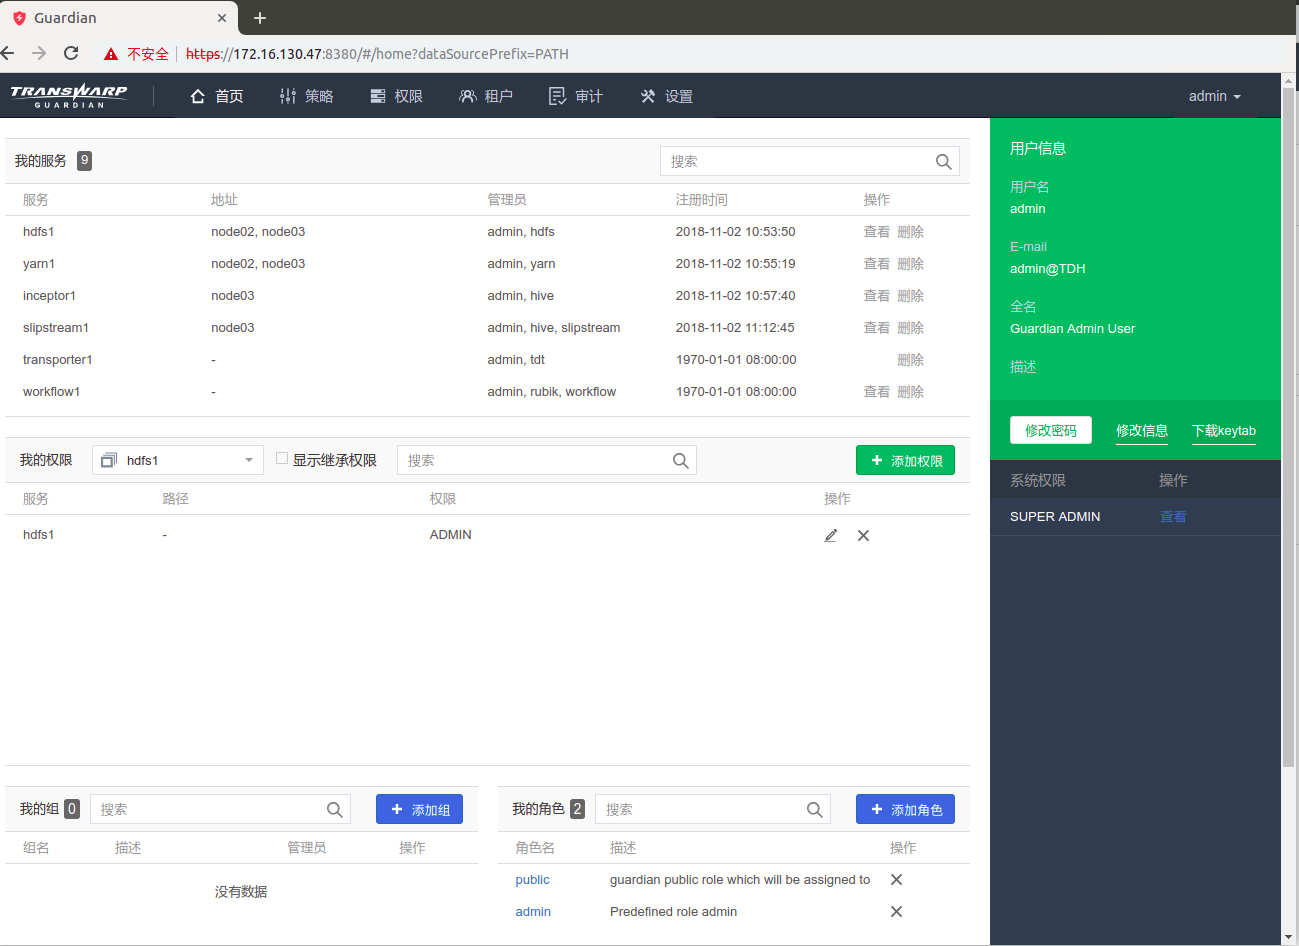Click the browser forward arrow
This screenshot has height=946, width=1299.
pyautogui.click(x=39, y=53)
